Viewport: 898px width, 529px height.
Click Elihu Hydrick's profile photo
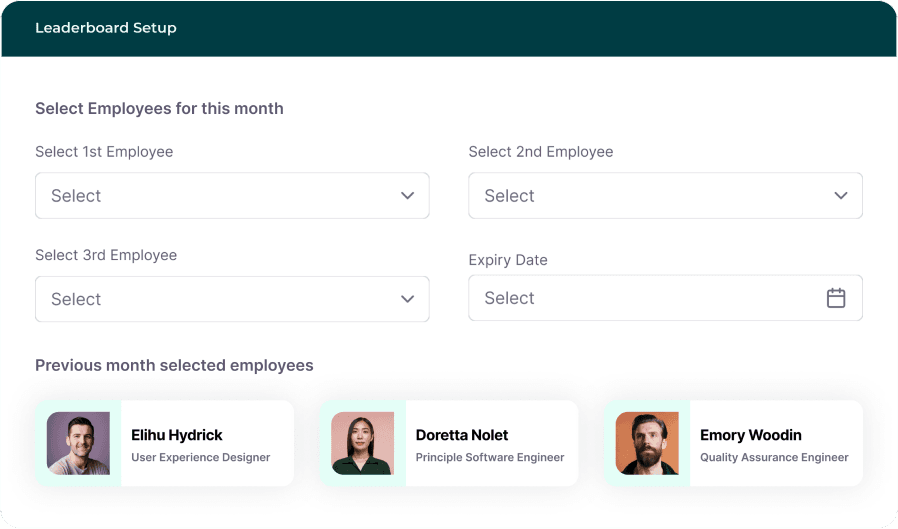tap(78, 443)
